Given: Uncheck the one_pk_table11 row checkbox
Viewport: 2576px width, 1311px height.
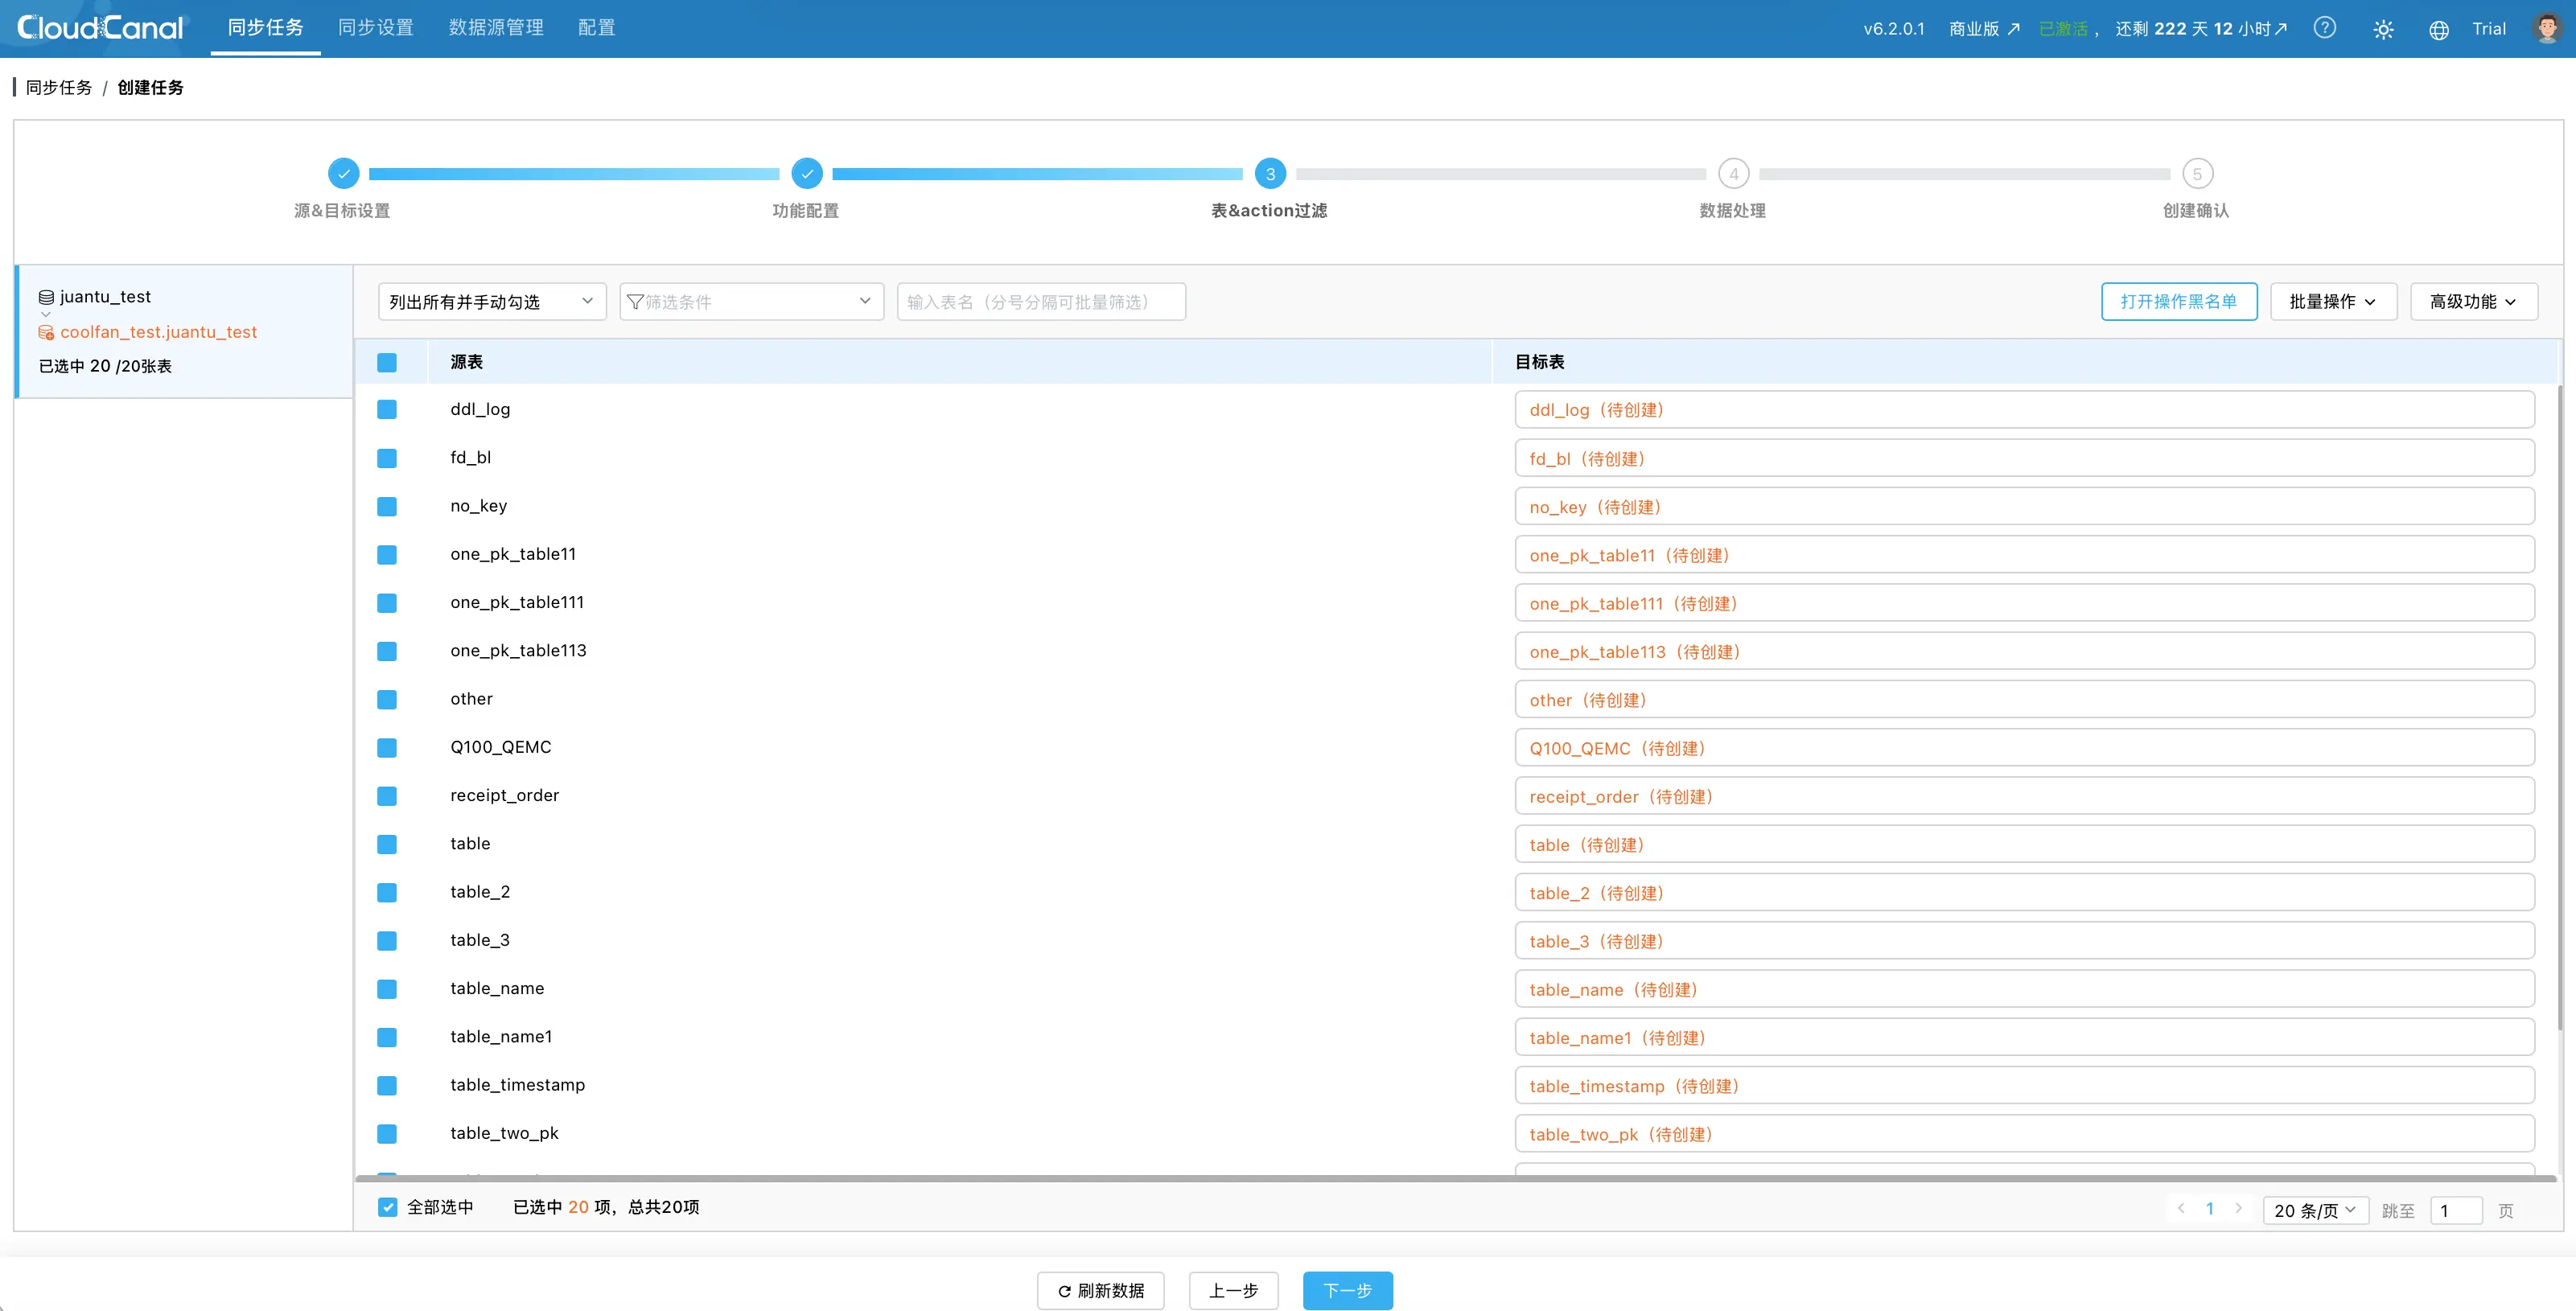Looking at the screenshot, I should [x=387, y=554].
